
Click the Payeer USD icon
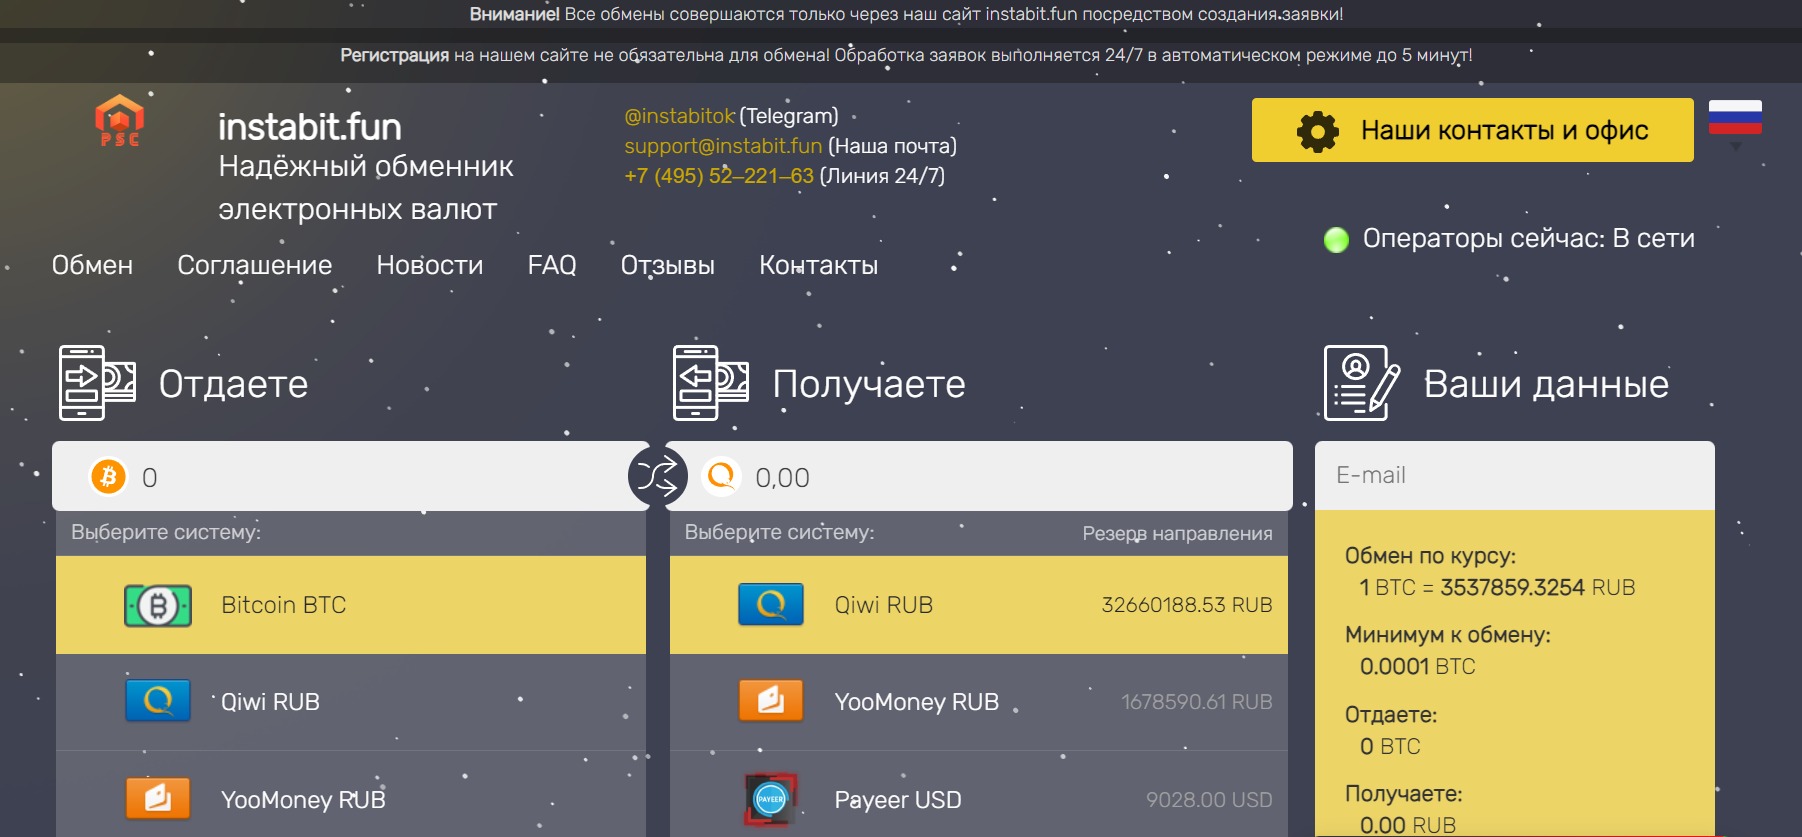(770, 798)
